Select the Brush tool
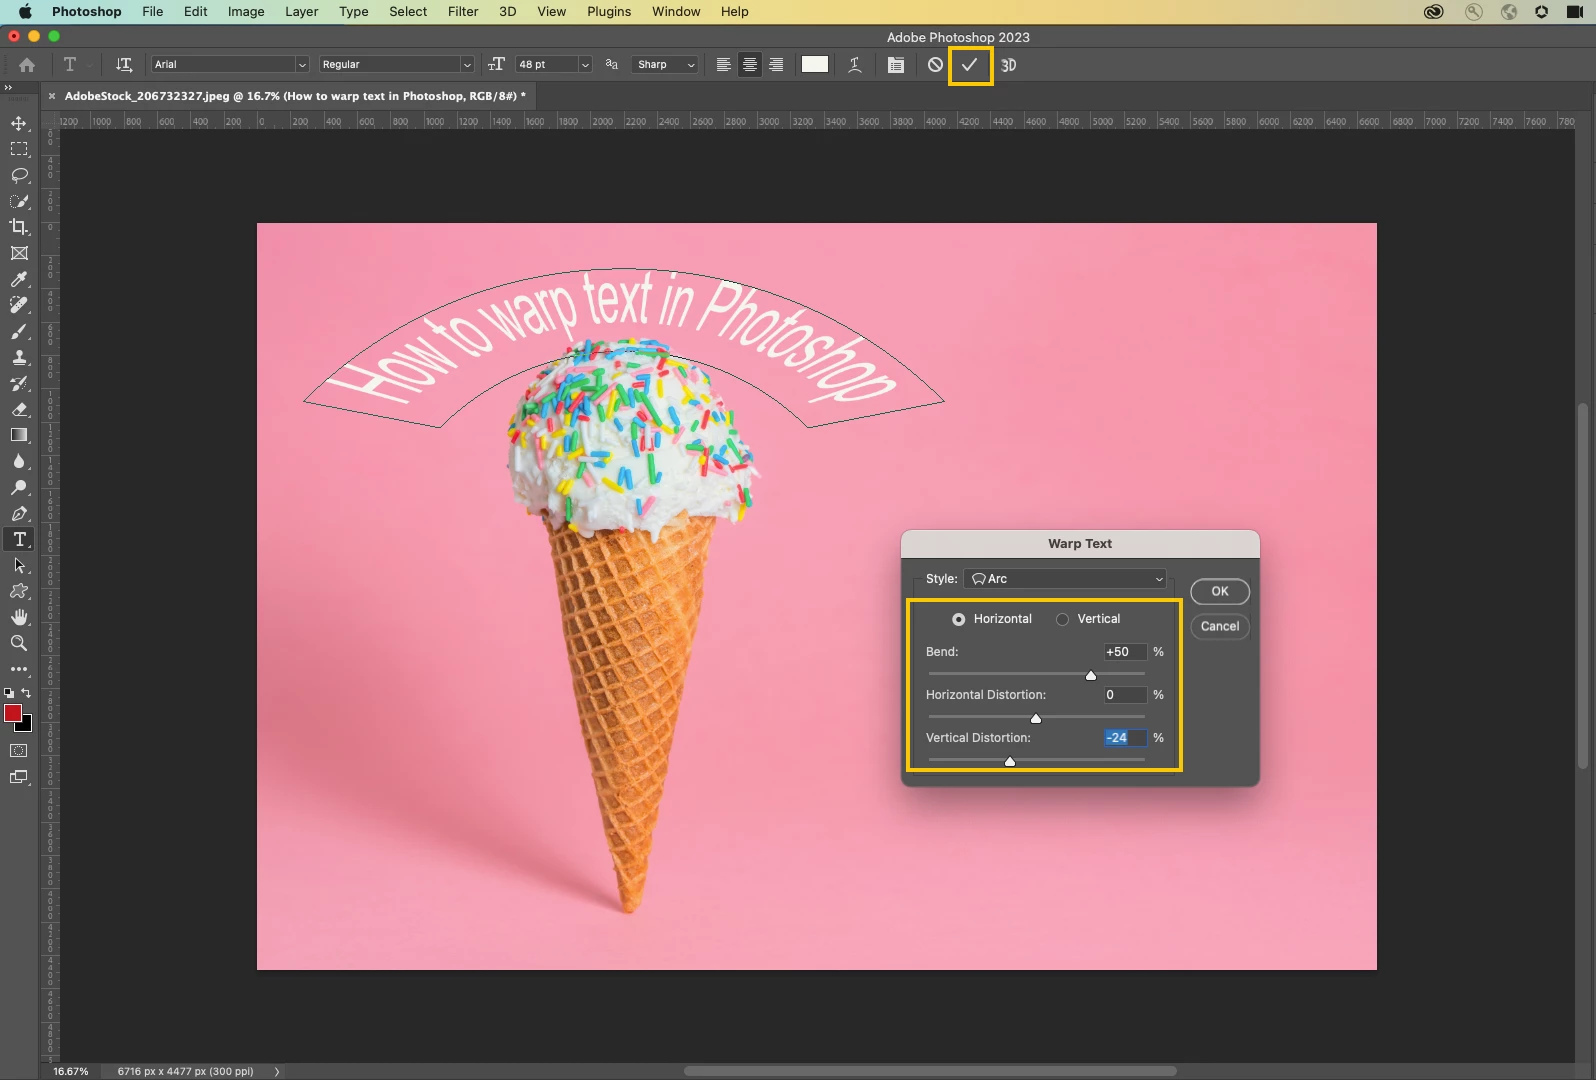Viewport: 1596px width, 1080px height. click(x=19, y=331)
